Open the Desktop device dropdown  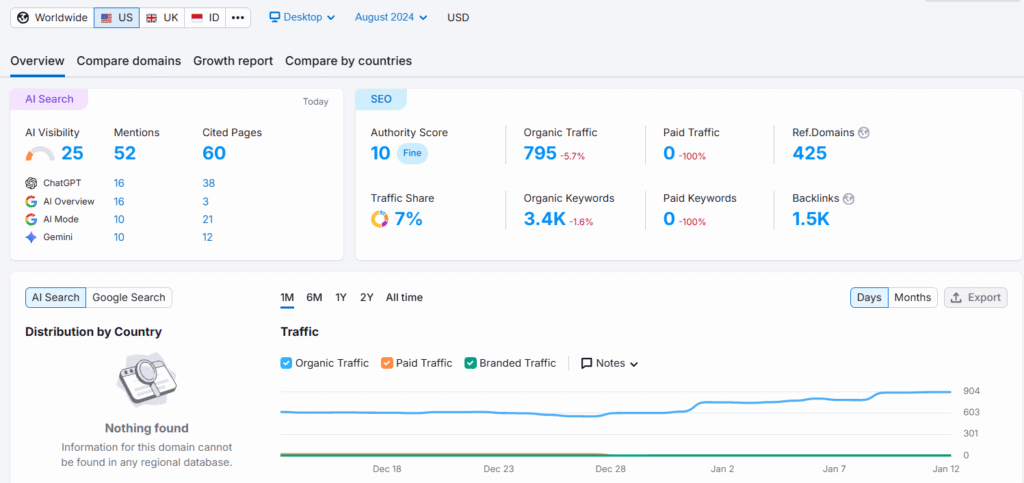(302, 17)
